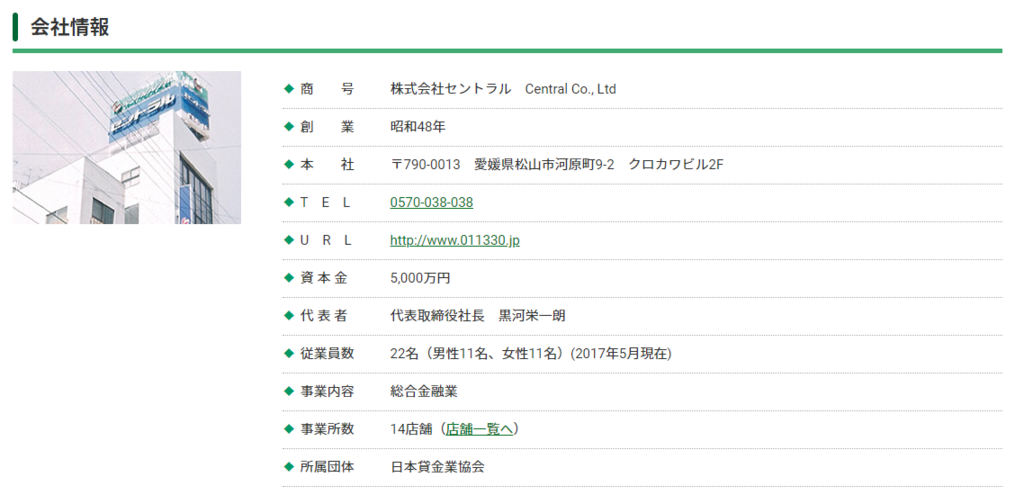The image size is (1024, 504).
Task: Call the phone number 0570-038-038 link
Action: [431, 202]
